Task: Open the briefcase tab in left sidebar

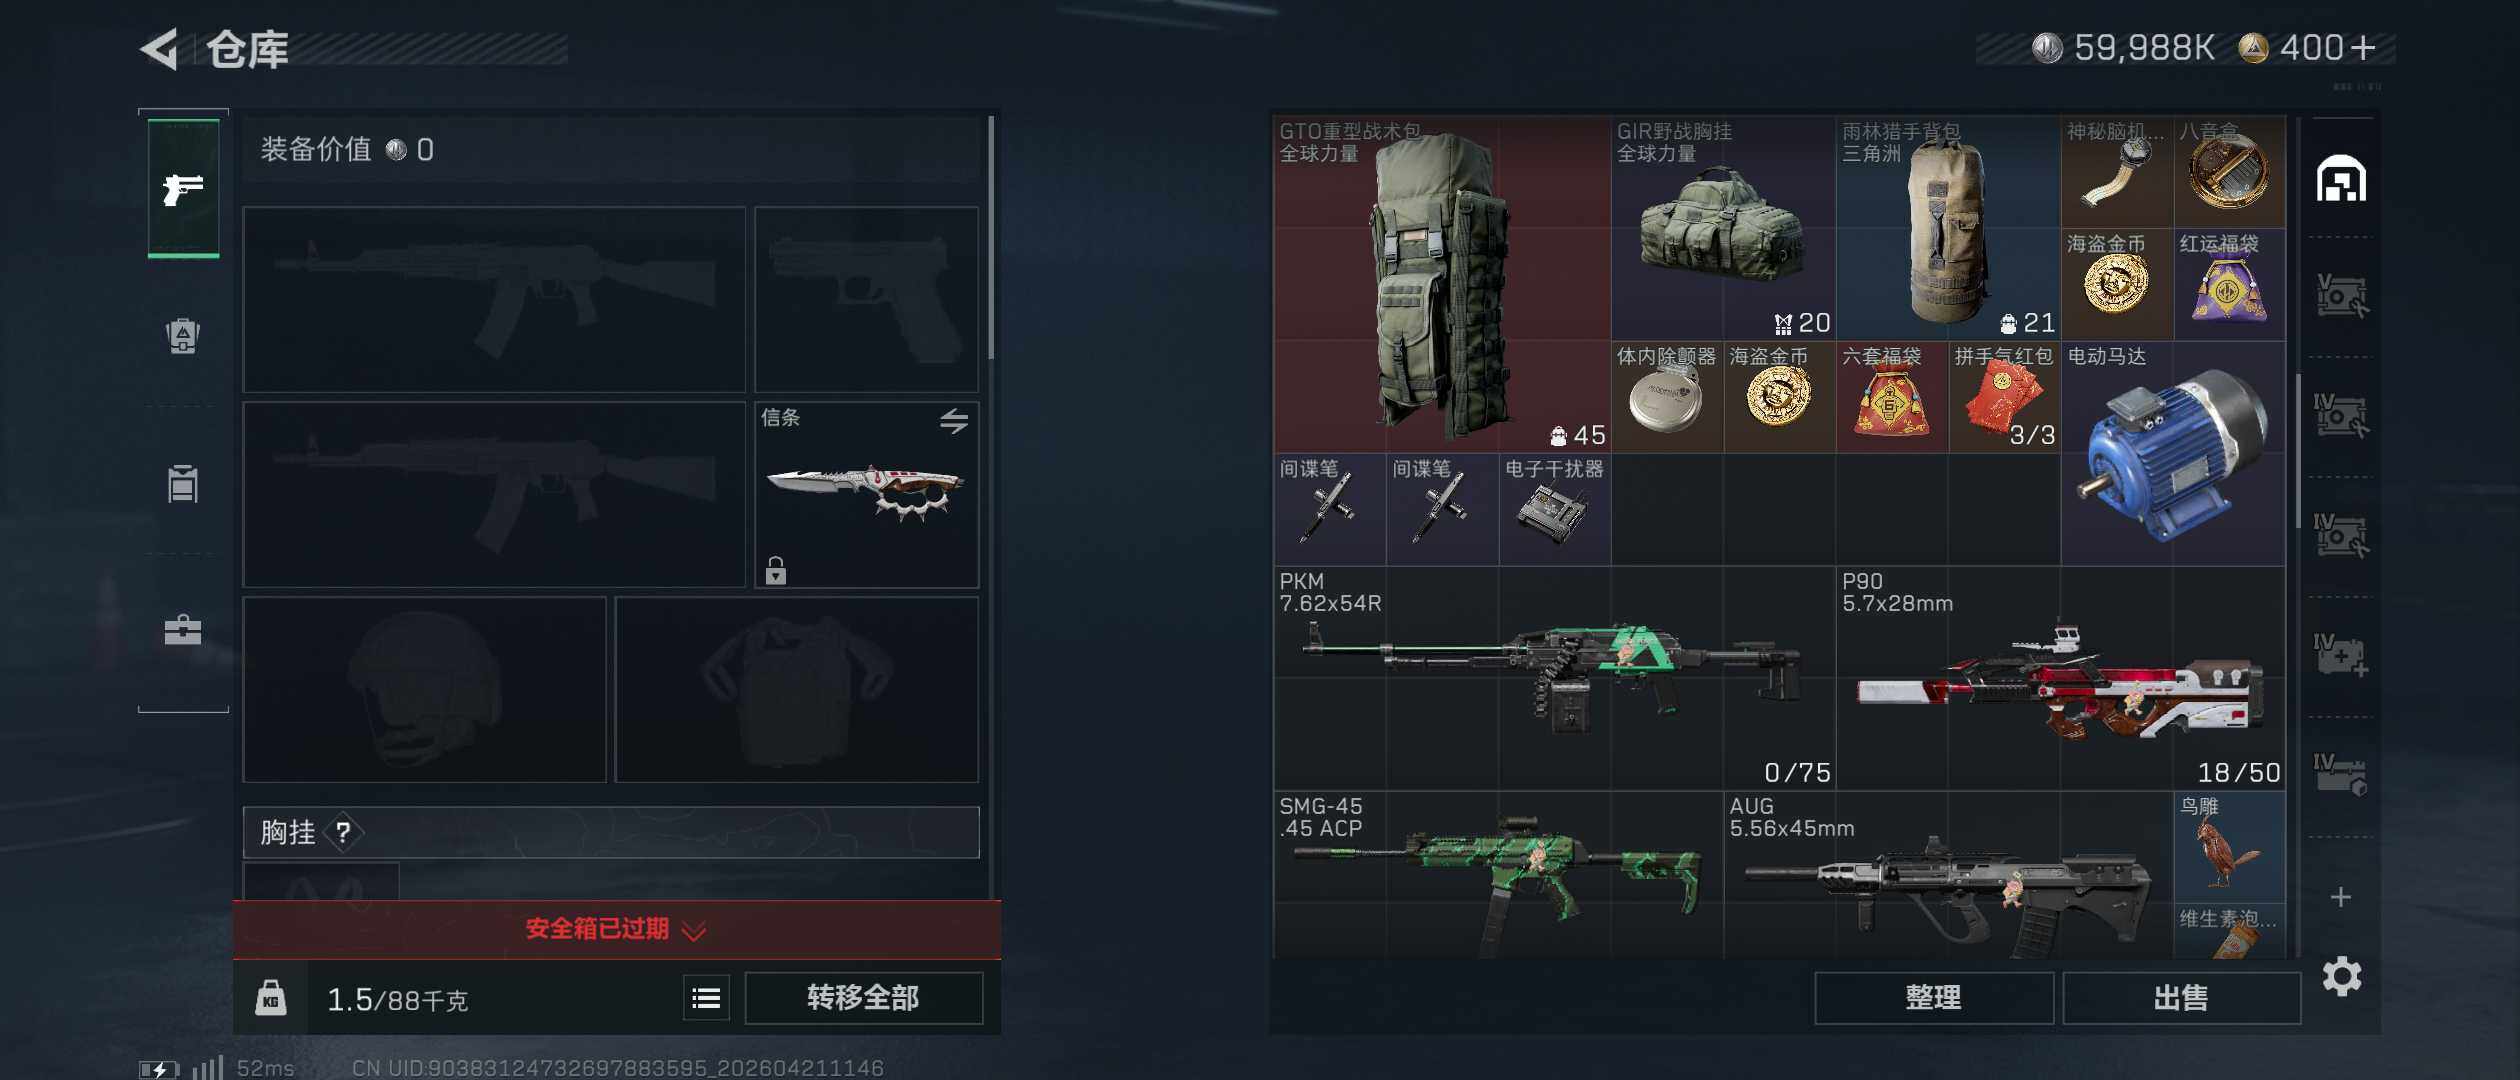Action: (x=183, y=630)
